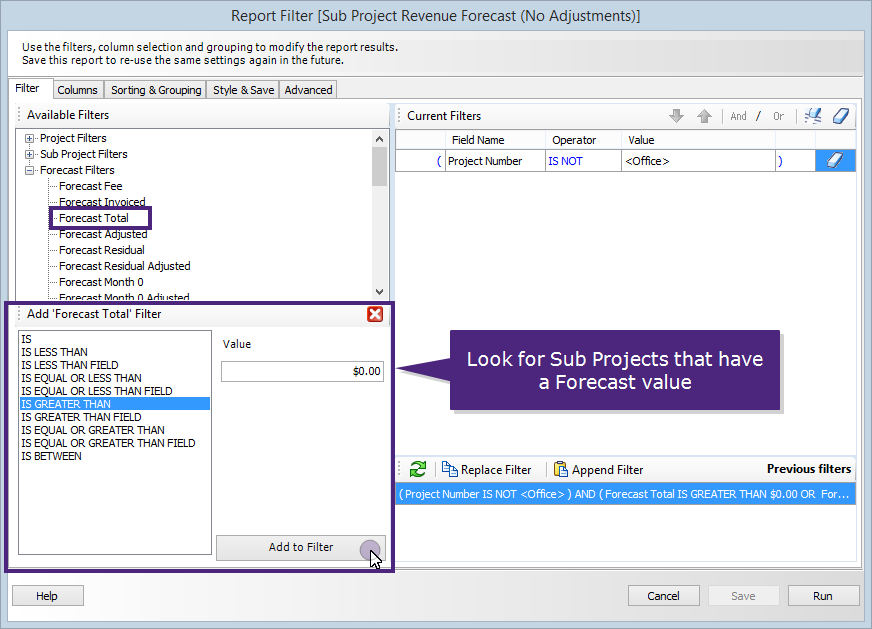Toggle the Or operator
This screenshot has height=629, width=872.
pyautogui.click(x=778, y=116)
